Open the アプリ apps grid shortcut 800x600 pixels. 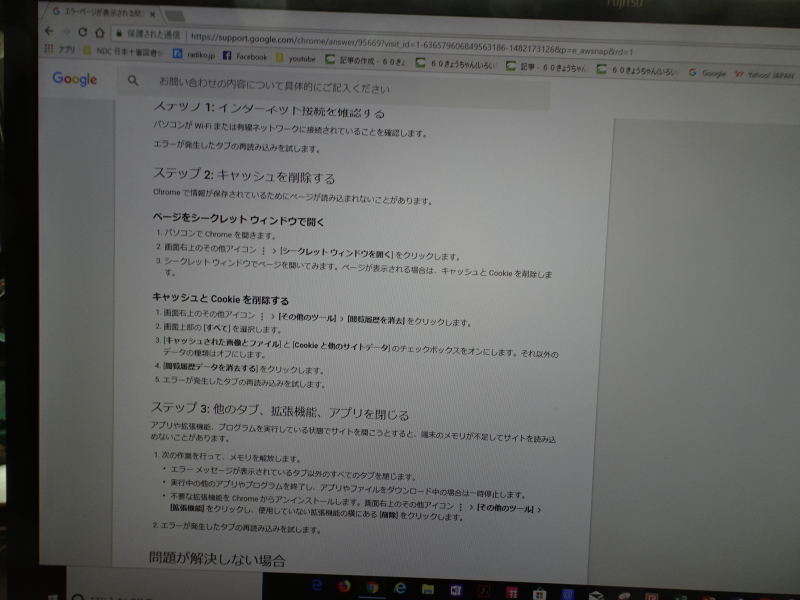click(60, 49)
